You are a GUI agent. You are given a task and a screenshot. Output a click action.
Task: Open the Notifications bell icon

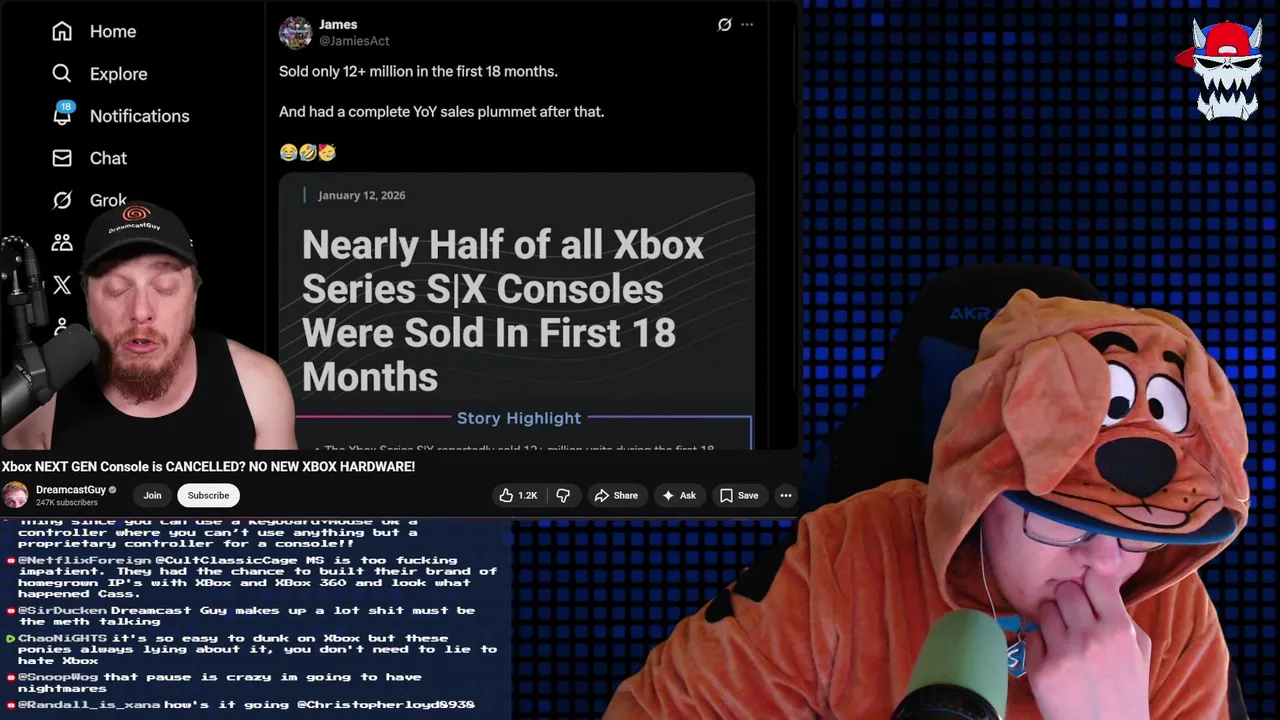pyautogui.click(x=62, y=114)
